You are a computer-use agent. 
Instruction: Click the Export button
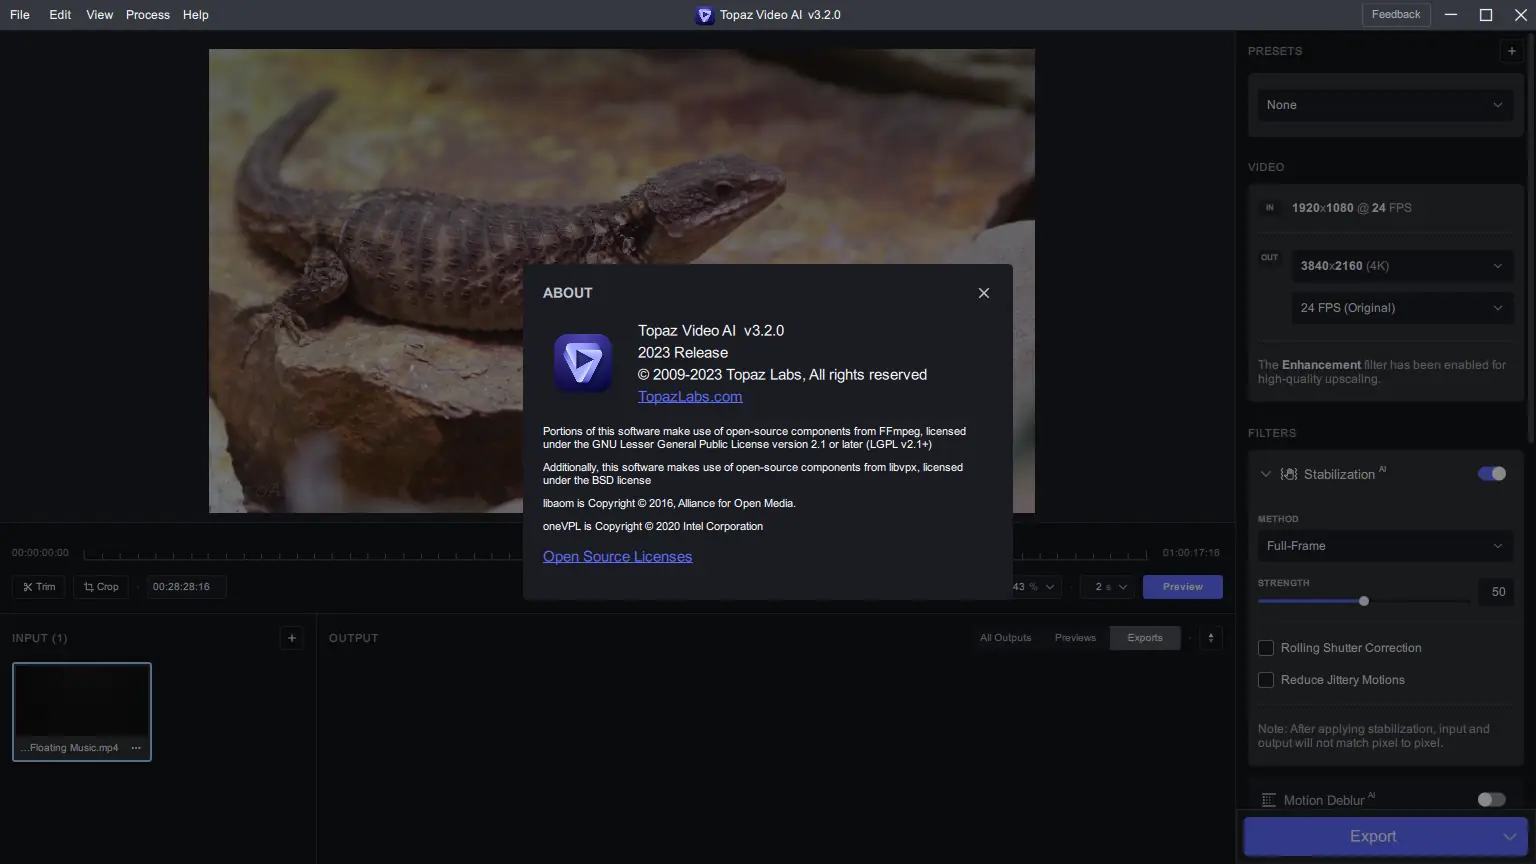click(x=1372, y=837)
